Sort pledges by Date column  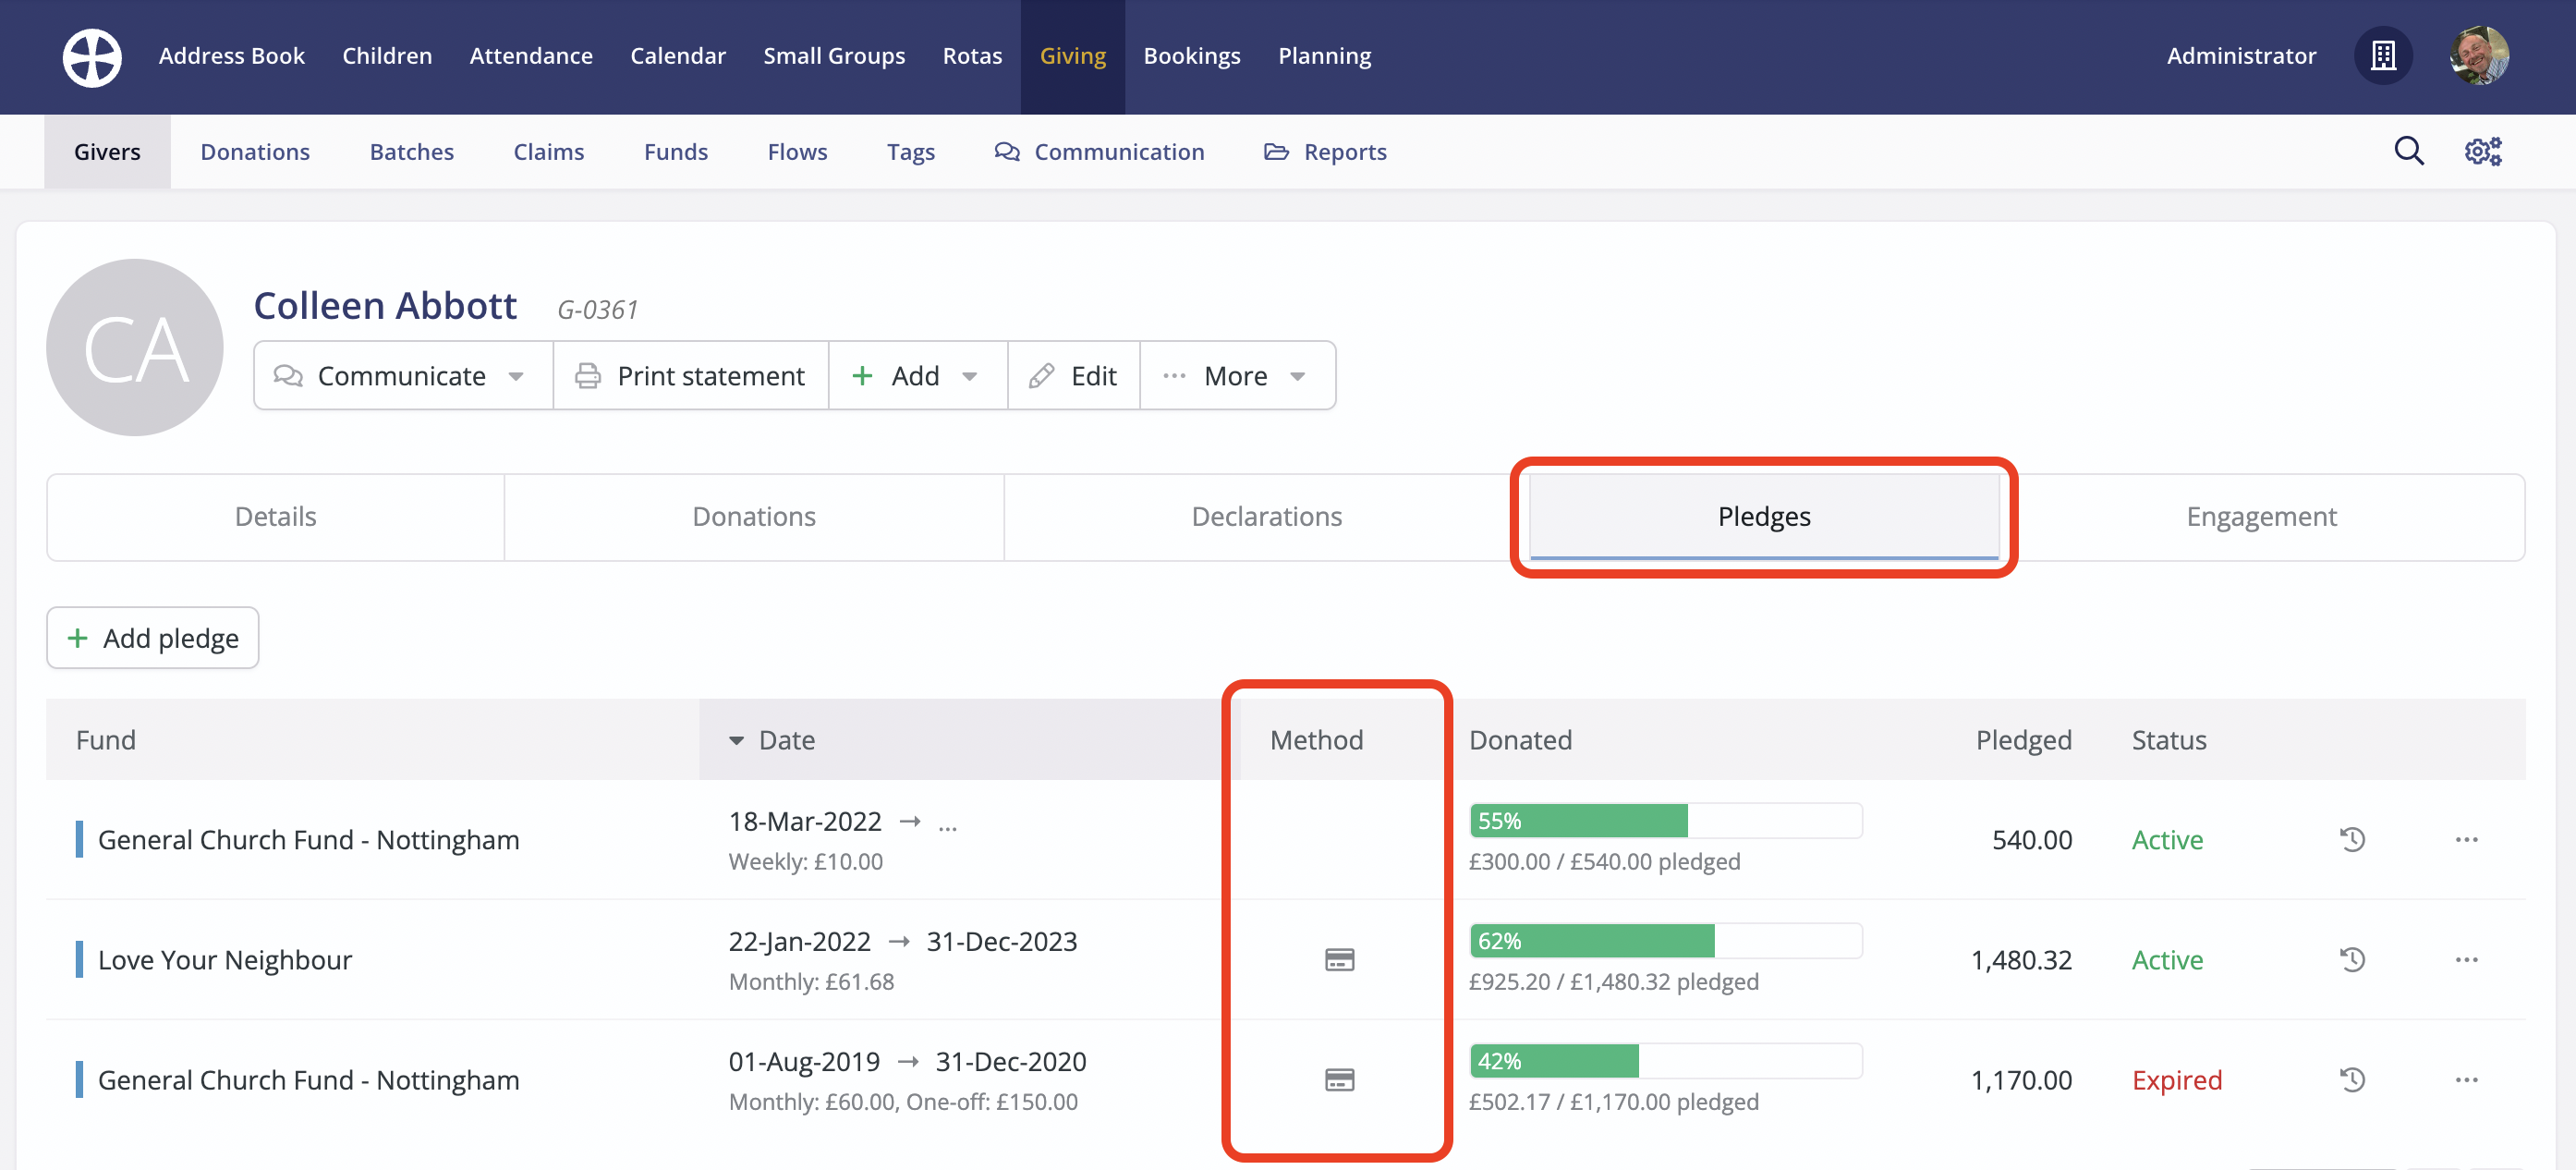click(x=786, y=739)
